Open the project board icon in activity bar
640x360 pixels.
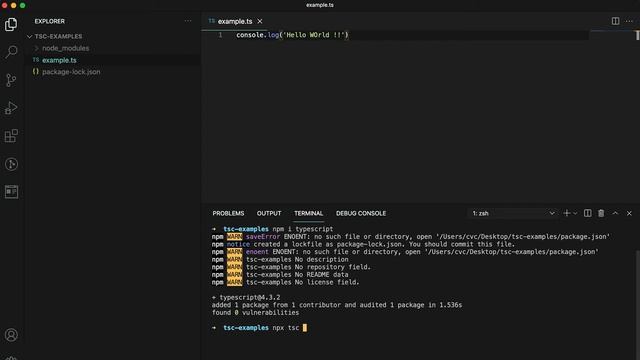11,192
